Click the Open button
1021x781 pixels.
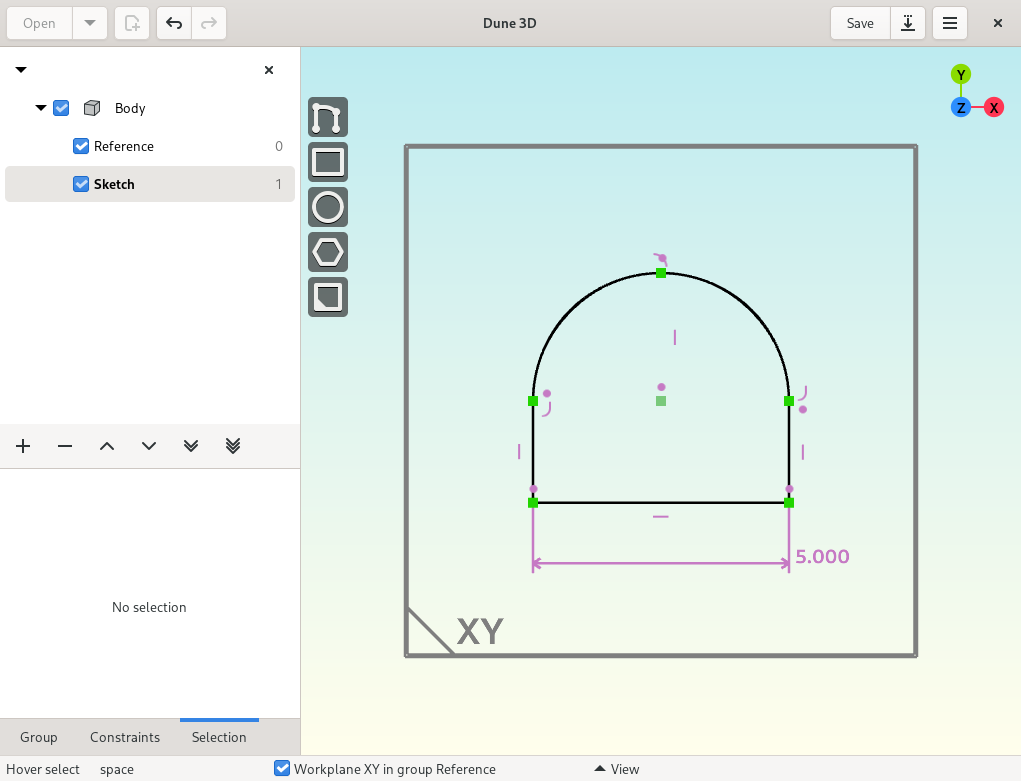tap(39, 23)
